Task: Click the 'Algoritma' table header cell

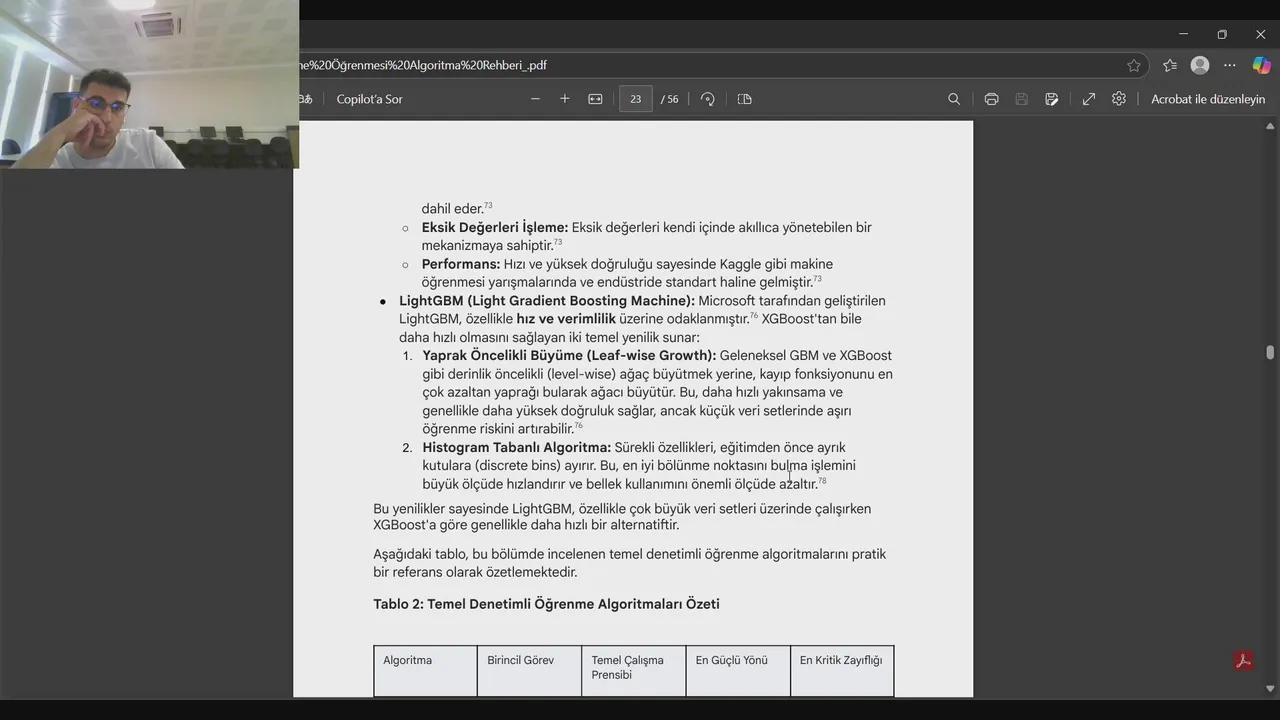Action: 425,671
